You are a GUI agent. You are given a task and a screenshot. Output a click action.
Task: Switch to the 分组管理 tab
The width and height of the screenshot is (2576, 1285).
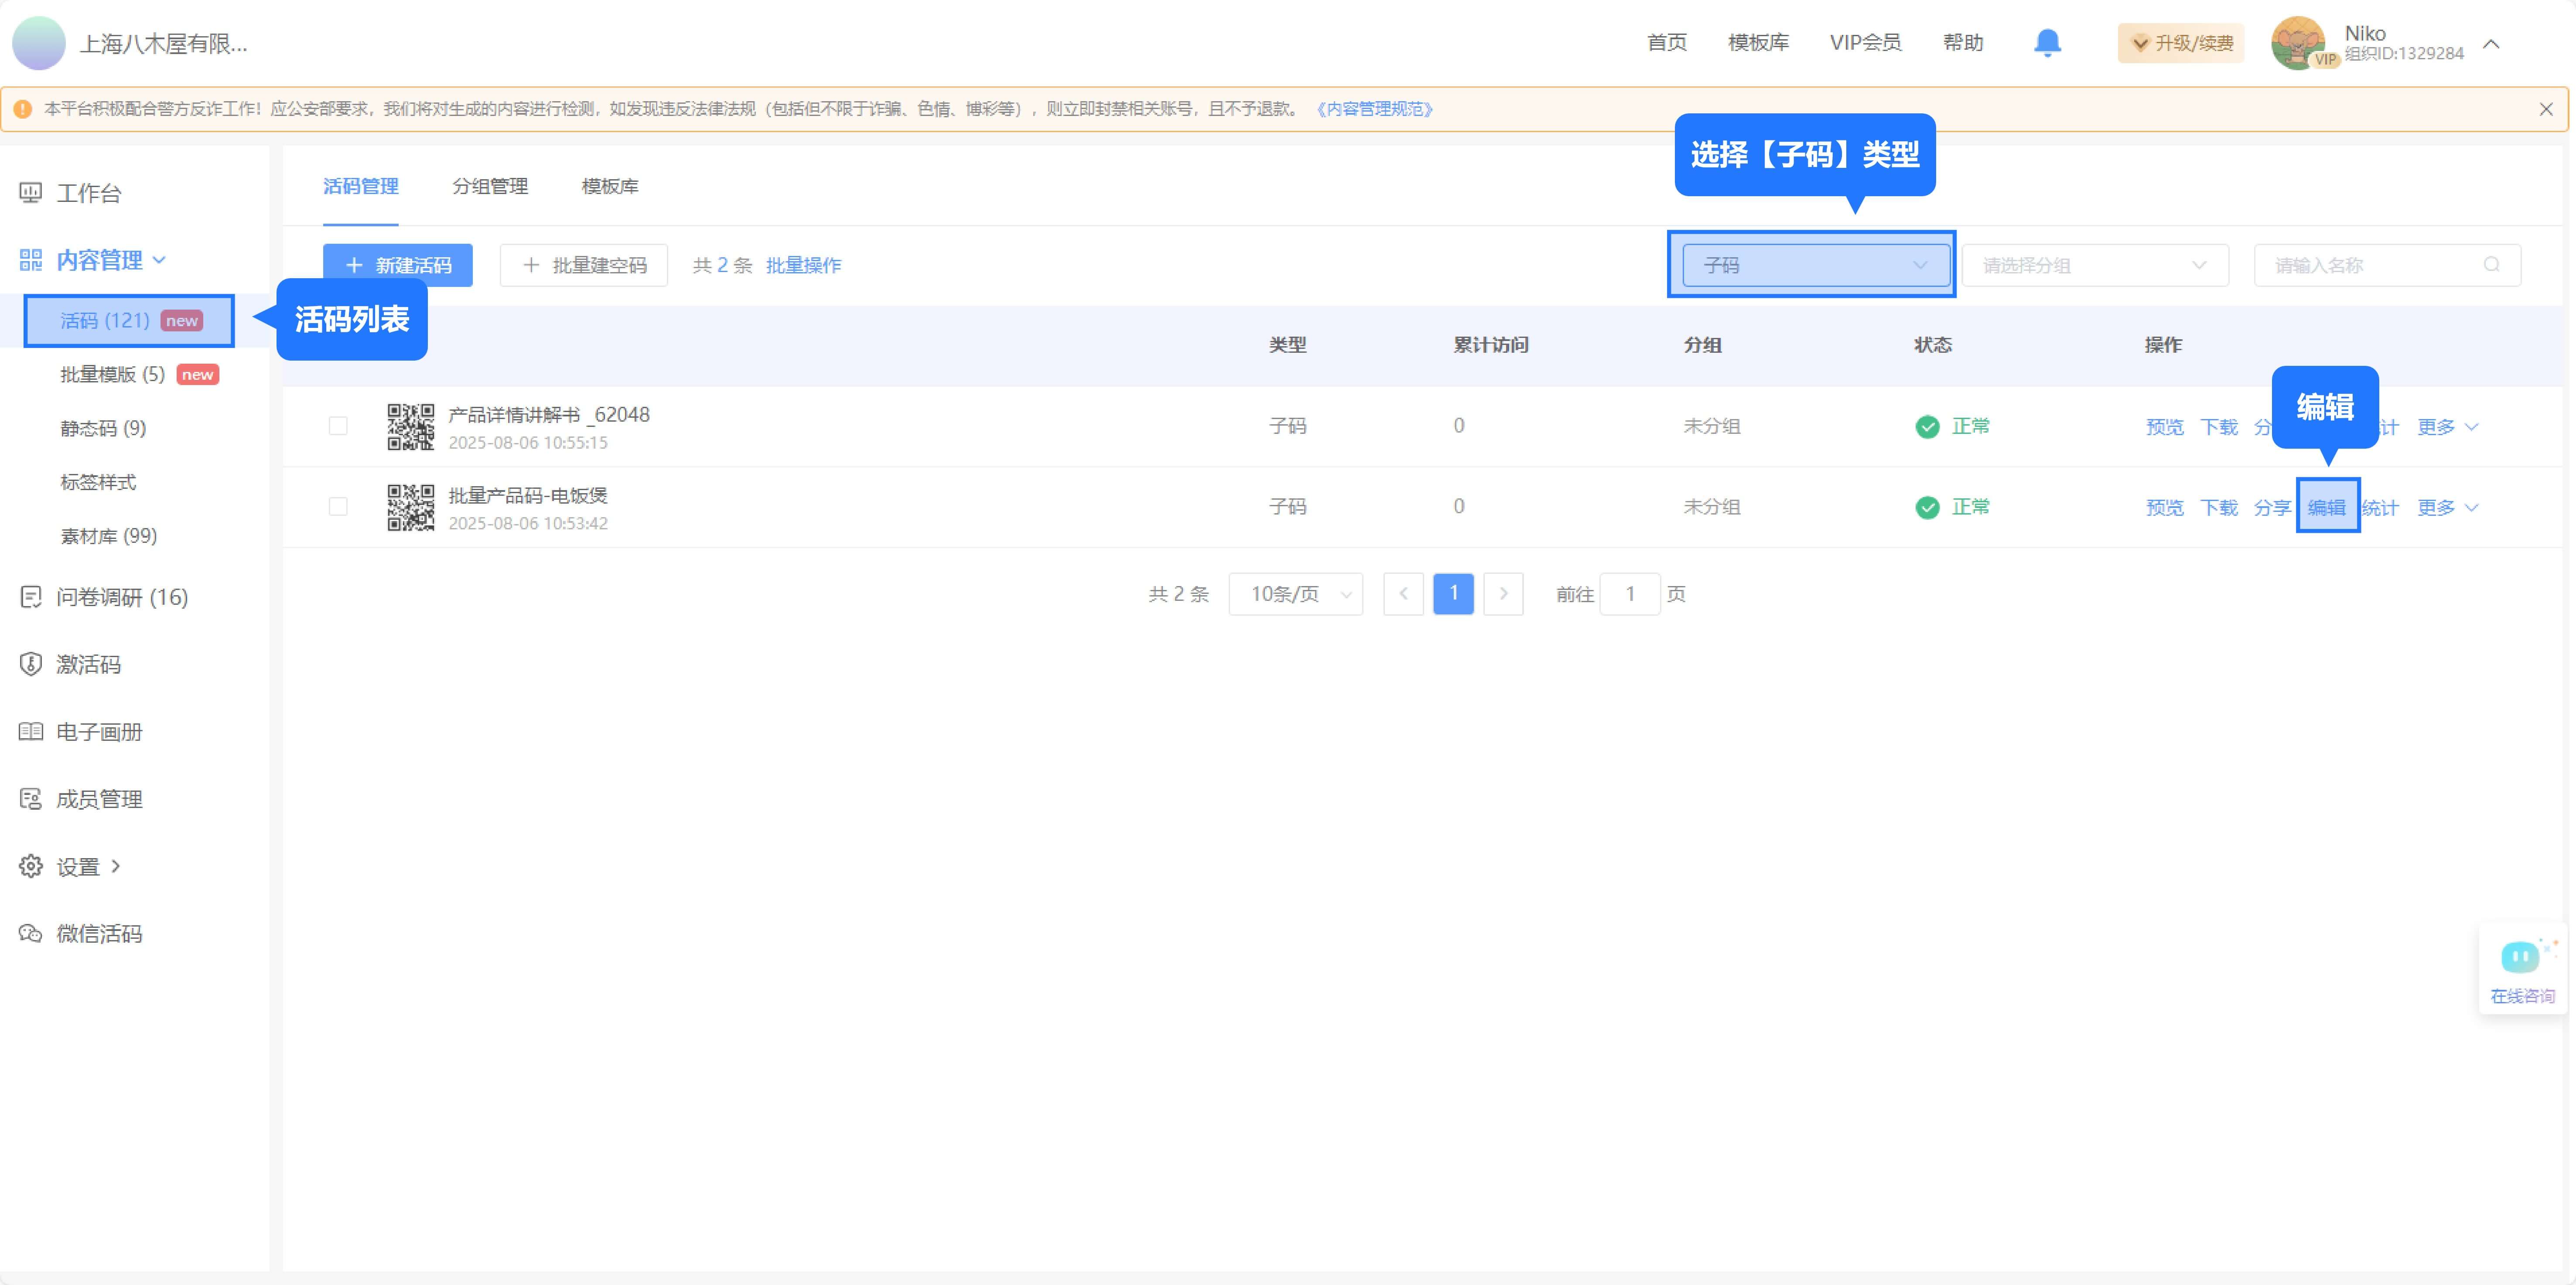[490, 186]
